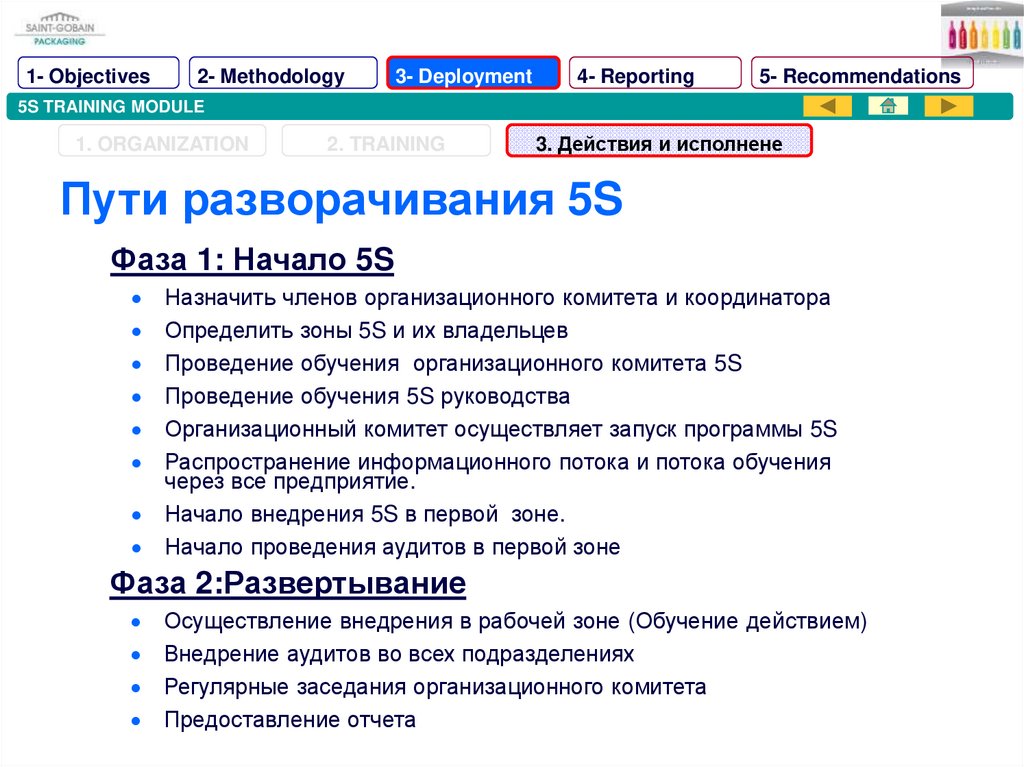Select the 3- Deployment tab

tap(473, 75)
